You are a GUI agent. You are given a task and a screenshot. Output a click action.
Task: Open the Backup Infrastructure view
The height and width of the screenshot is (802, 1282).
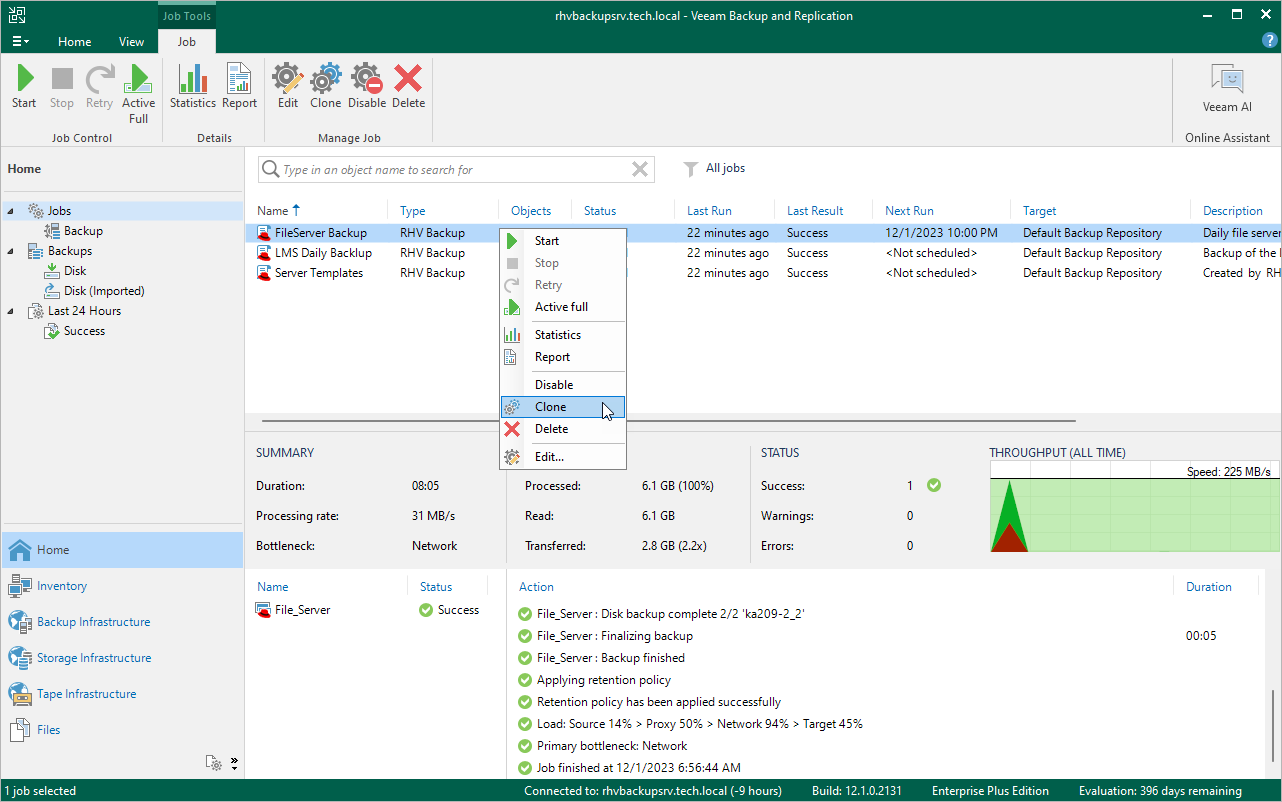point(122,622)
